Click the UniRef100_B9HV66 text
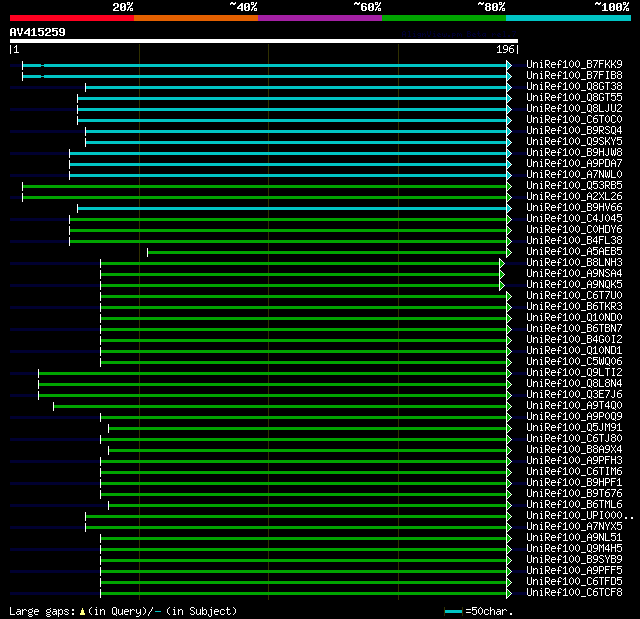This screenshot has height=619, width=640. click(574, 208)
